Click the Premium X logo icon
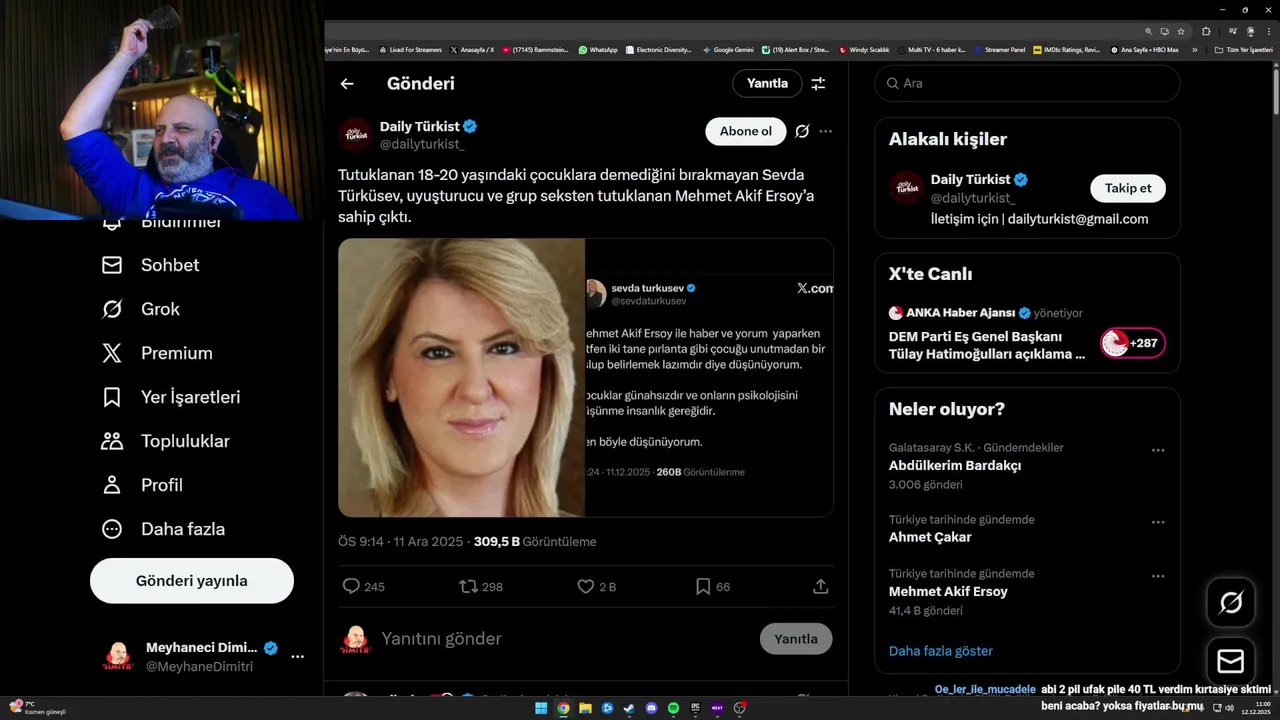Viewport: 1280px width, 720px height. (x=112, y=353)
